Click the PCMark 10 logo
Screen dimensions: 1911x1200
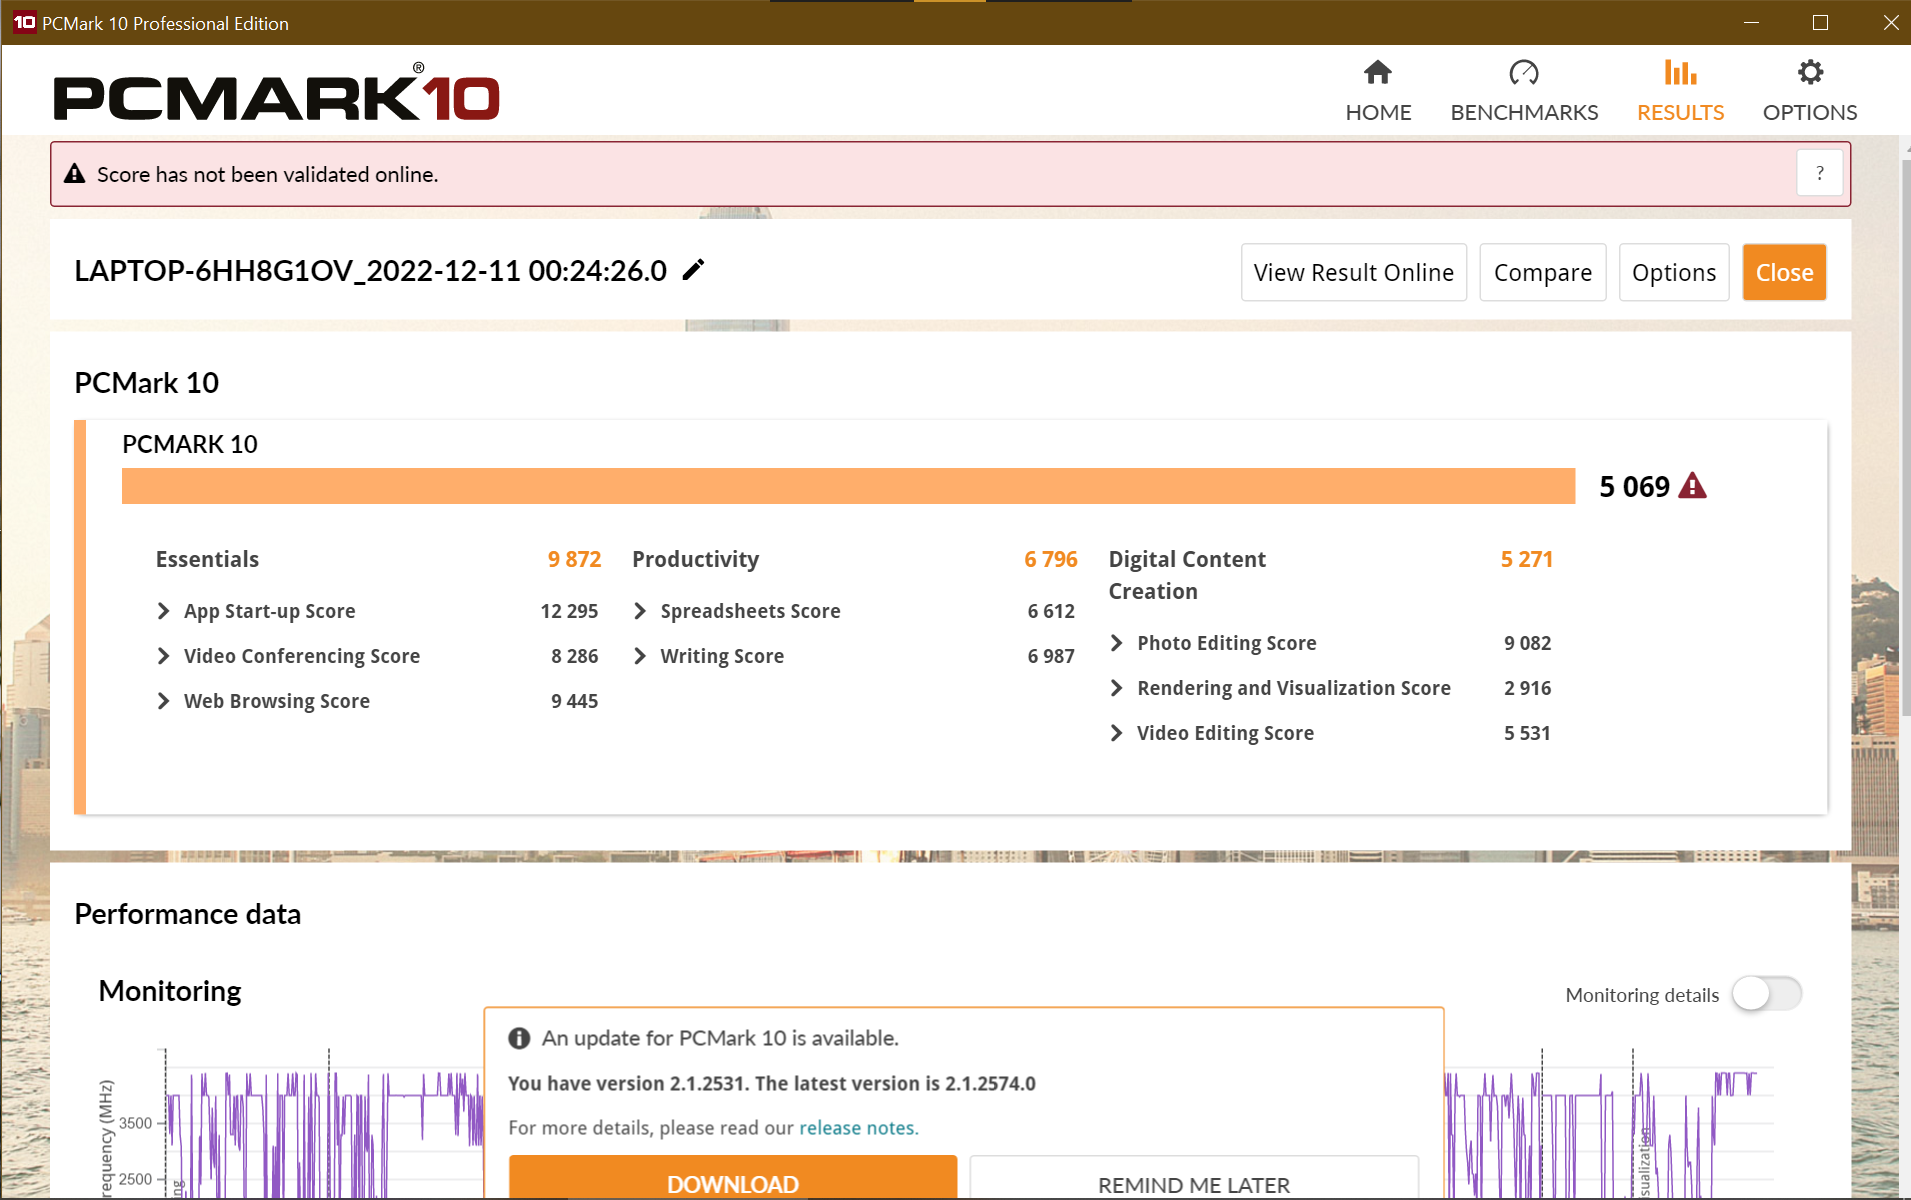click(x=277, y=92)
